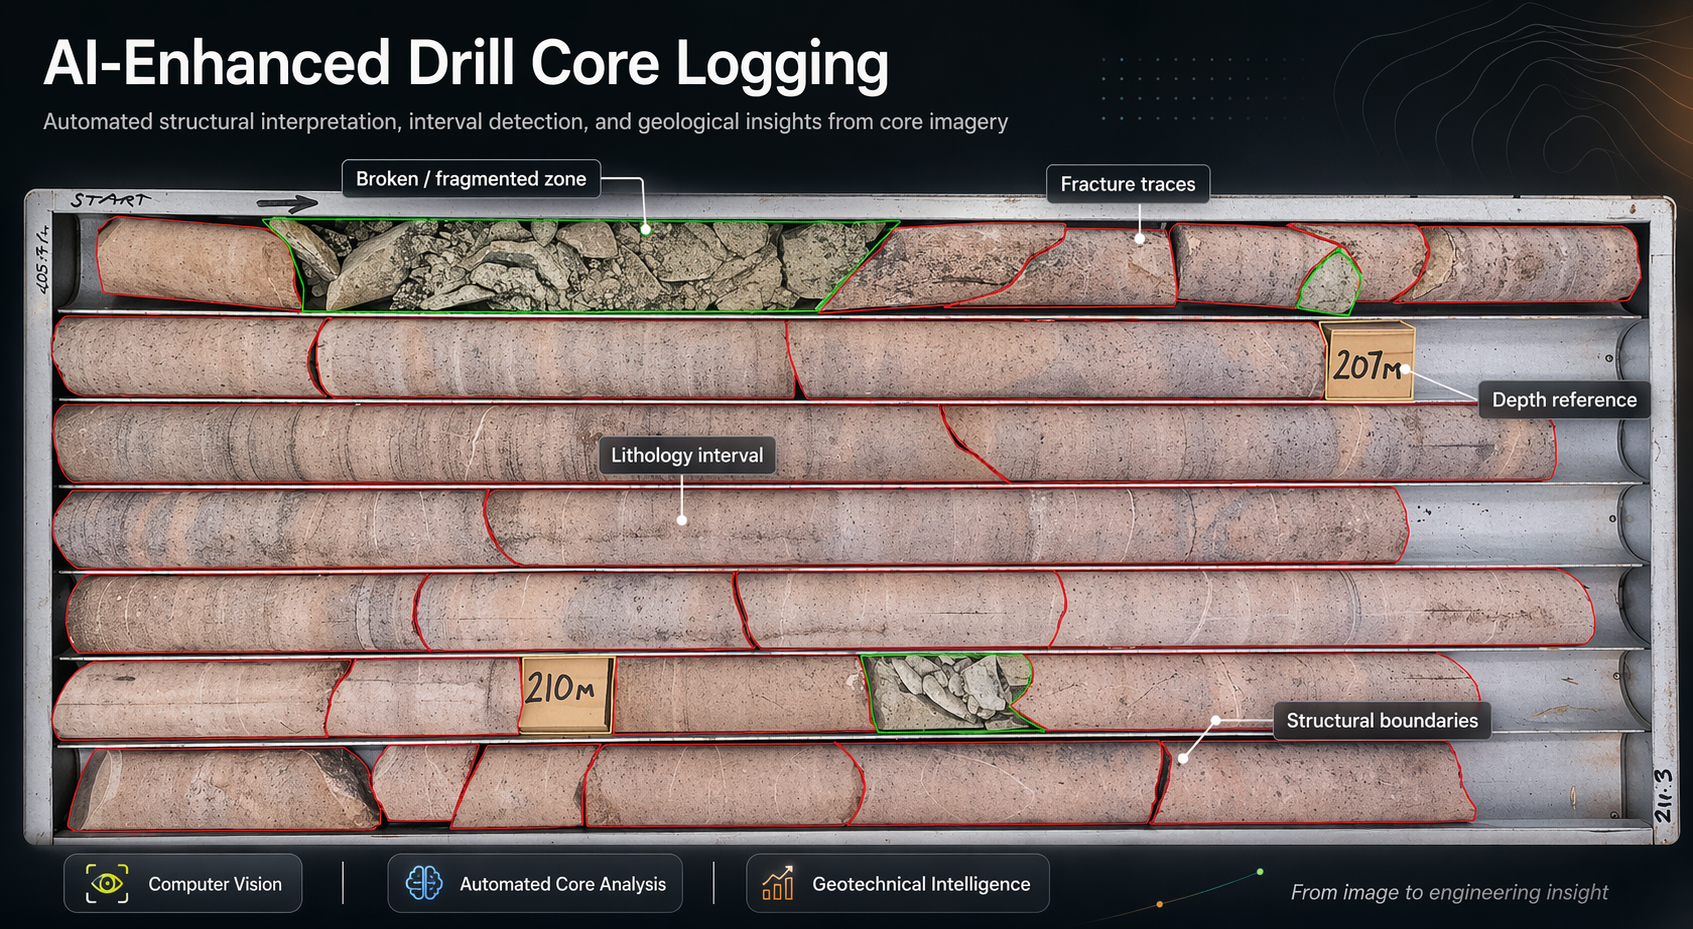This screenshot has height=929, width=1693.
Task: Click the large green-outlined fragmented zone in top row
Action: click(x=580, y=267)
